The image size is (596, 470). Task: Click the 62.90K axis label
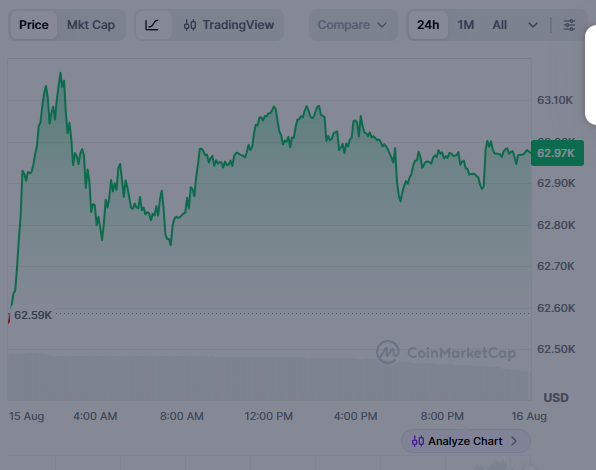(x=556, y=183)
